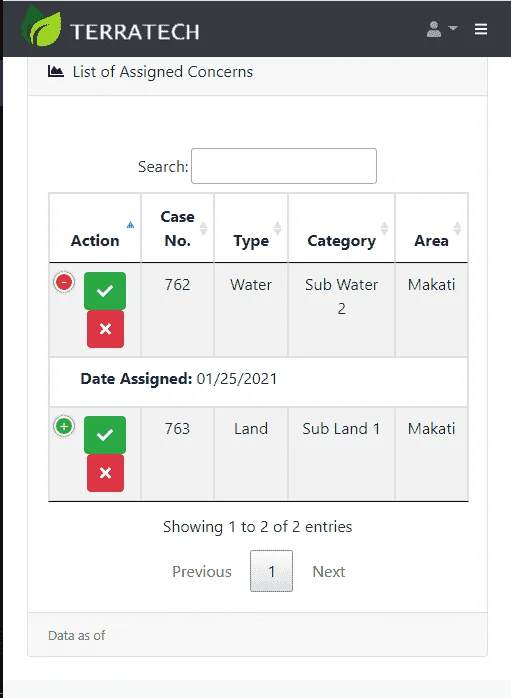The image size is (511, 698).
Task: Sort table by Category column
Action: pos(341,228)
